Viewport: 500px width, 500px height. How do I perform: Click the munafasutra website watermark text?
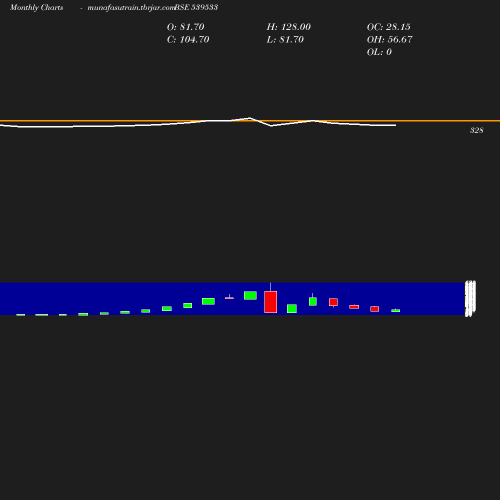[131, 8]
